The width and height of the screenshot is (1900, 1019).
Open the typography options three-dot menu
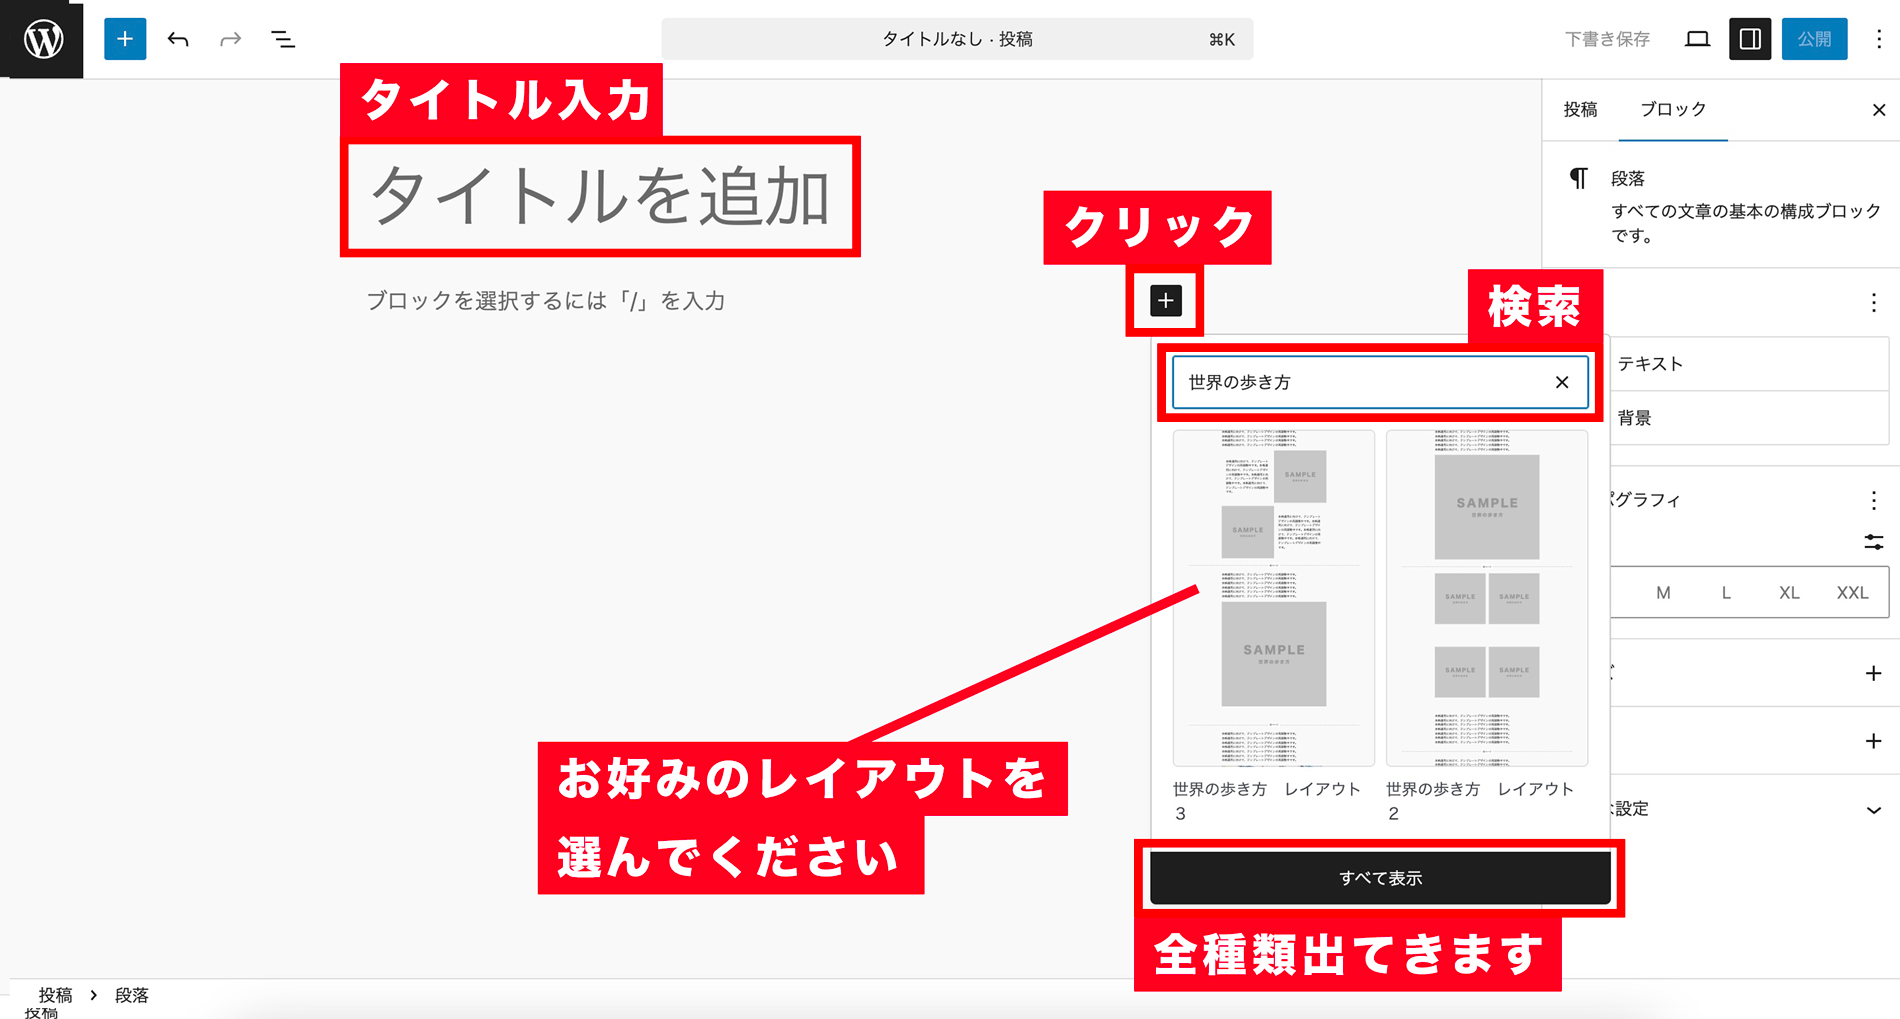(1873, 500)
